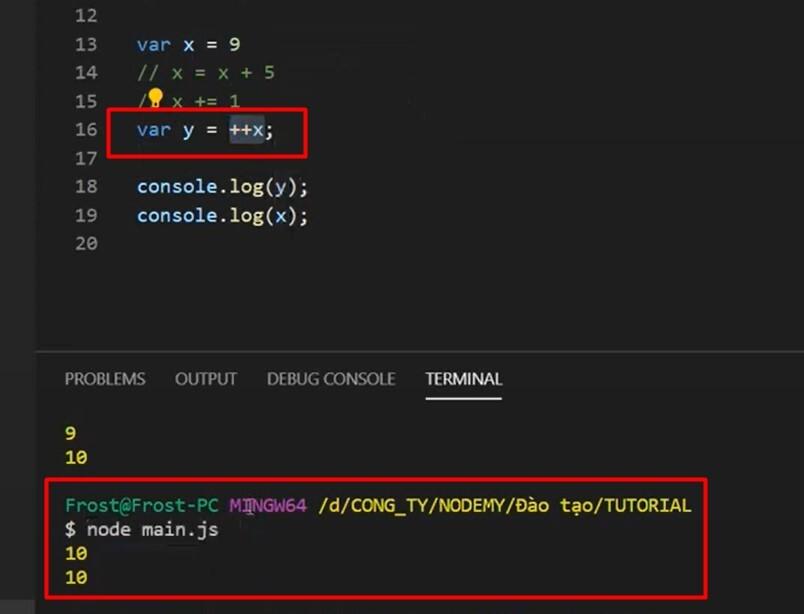Switch to the PROBLEMS tab
Viewport: 804px width, 614px height.
tap(104, 379)
